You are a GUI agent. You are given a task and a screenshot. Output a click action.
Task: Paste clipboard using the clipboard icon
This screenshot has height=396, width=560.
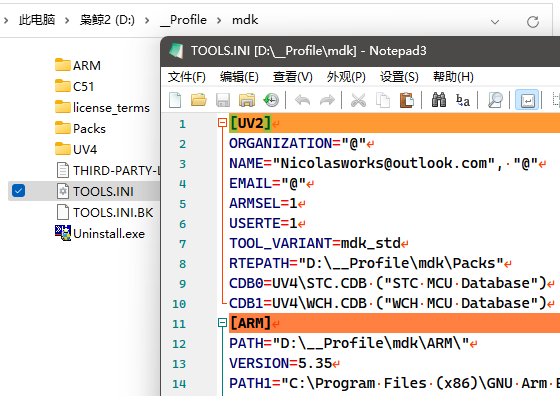point(406,100)
